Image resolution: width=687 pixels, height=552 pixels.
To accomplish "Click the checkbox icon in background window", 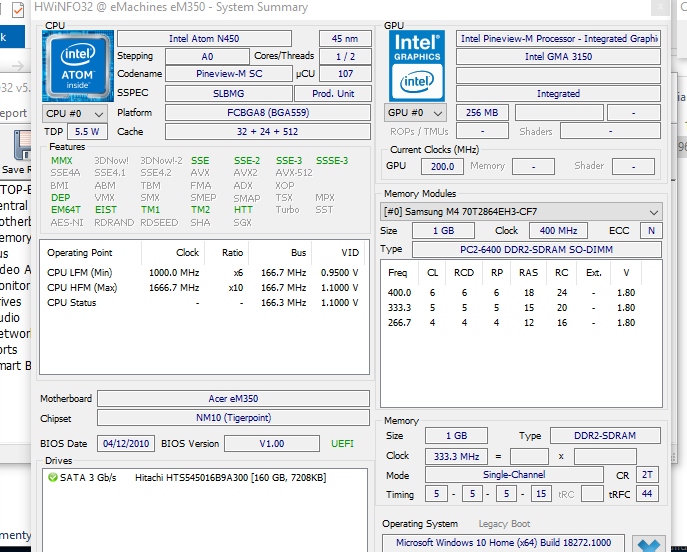I will click(18, 10).
